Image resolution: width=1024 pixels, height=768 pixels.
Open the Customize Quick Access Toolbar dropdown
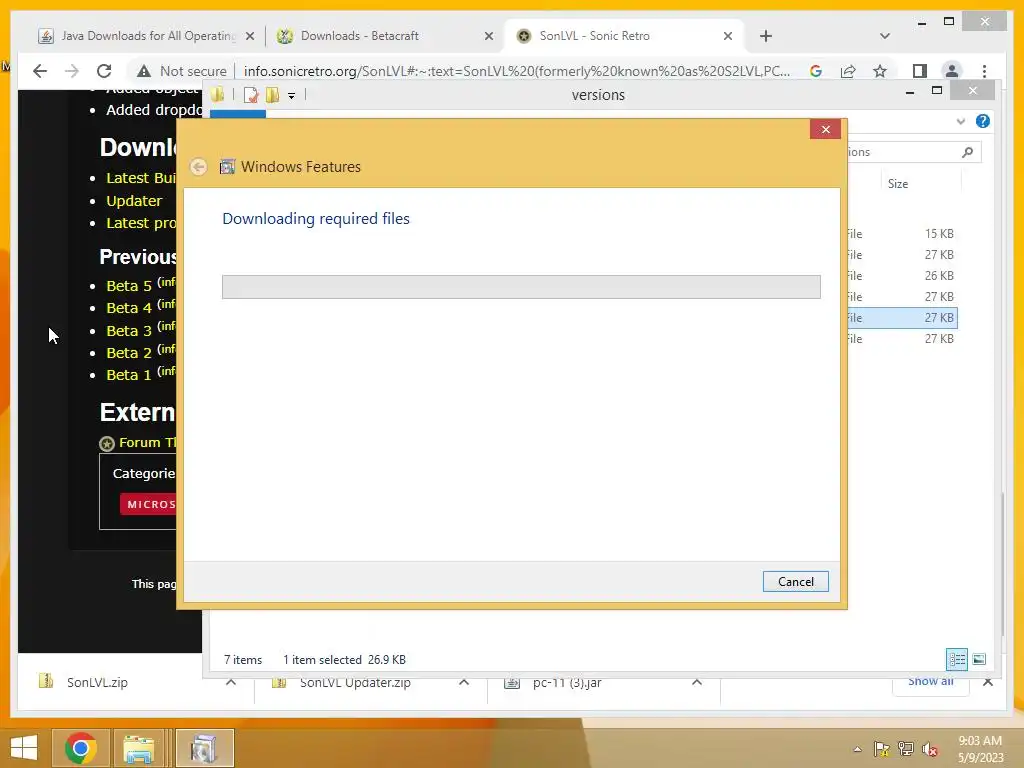291,96
